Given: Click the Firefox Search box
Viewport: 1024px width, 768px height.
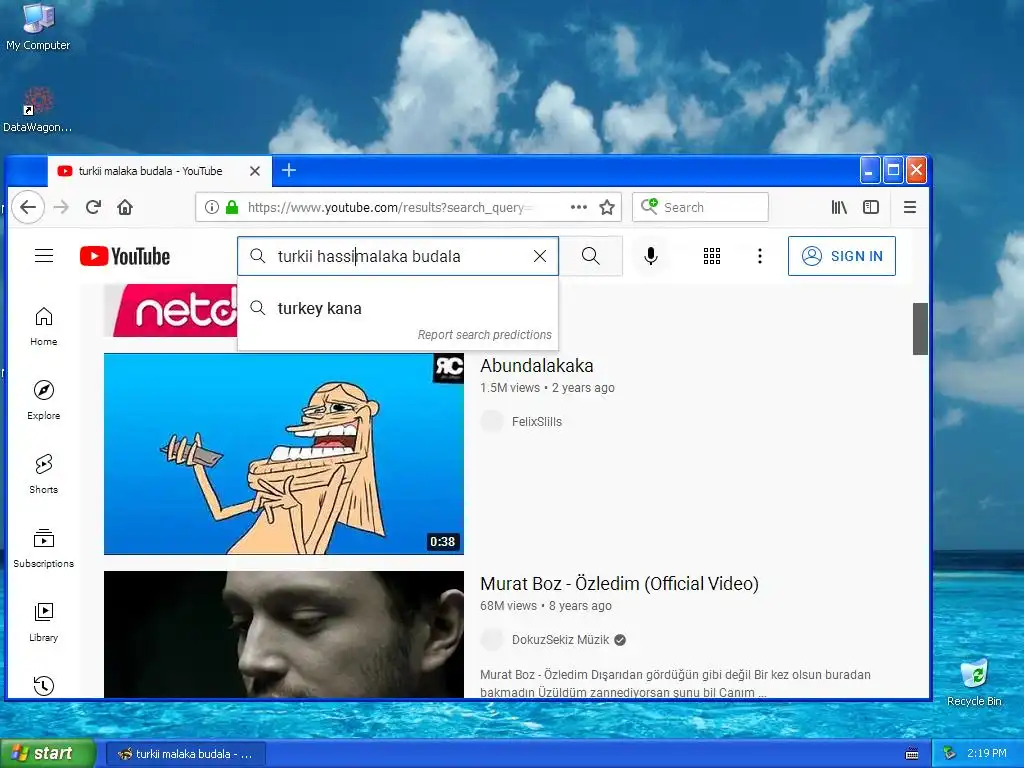Looking at the screenshot, I should pos(700,208).
